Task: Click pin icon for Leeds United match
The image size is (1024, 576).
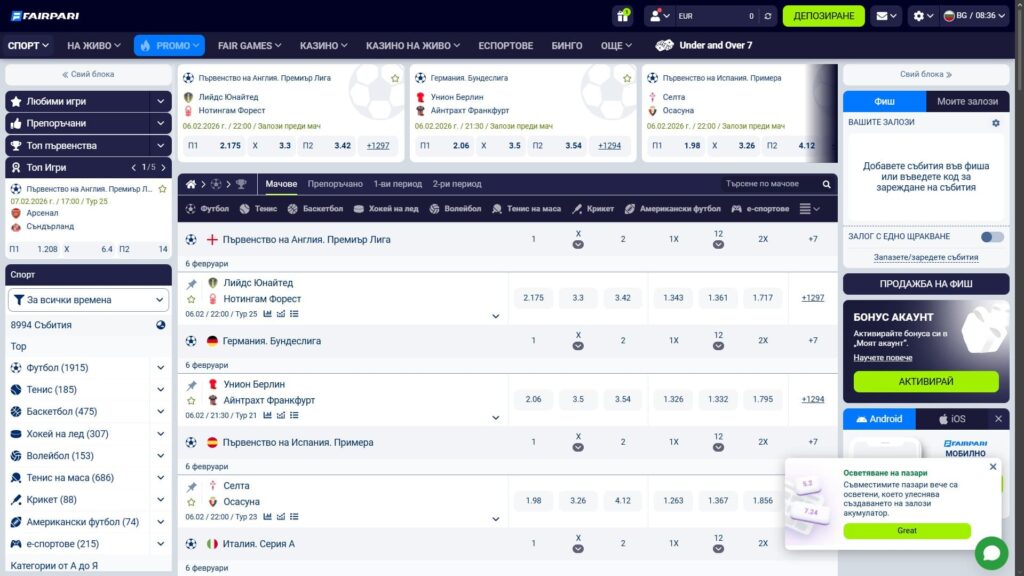Action: pos(192,284)
